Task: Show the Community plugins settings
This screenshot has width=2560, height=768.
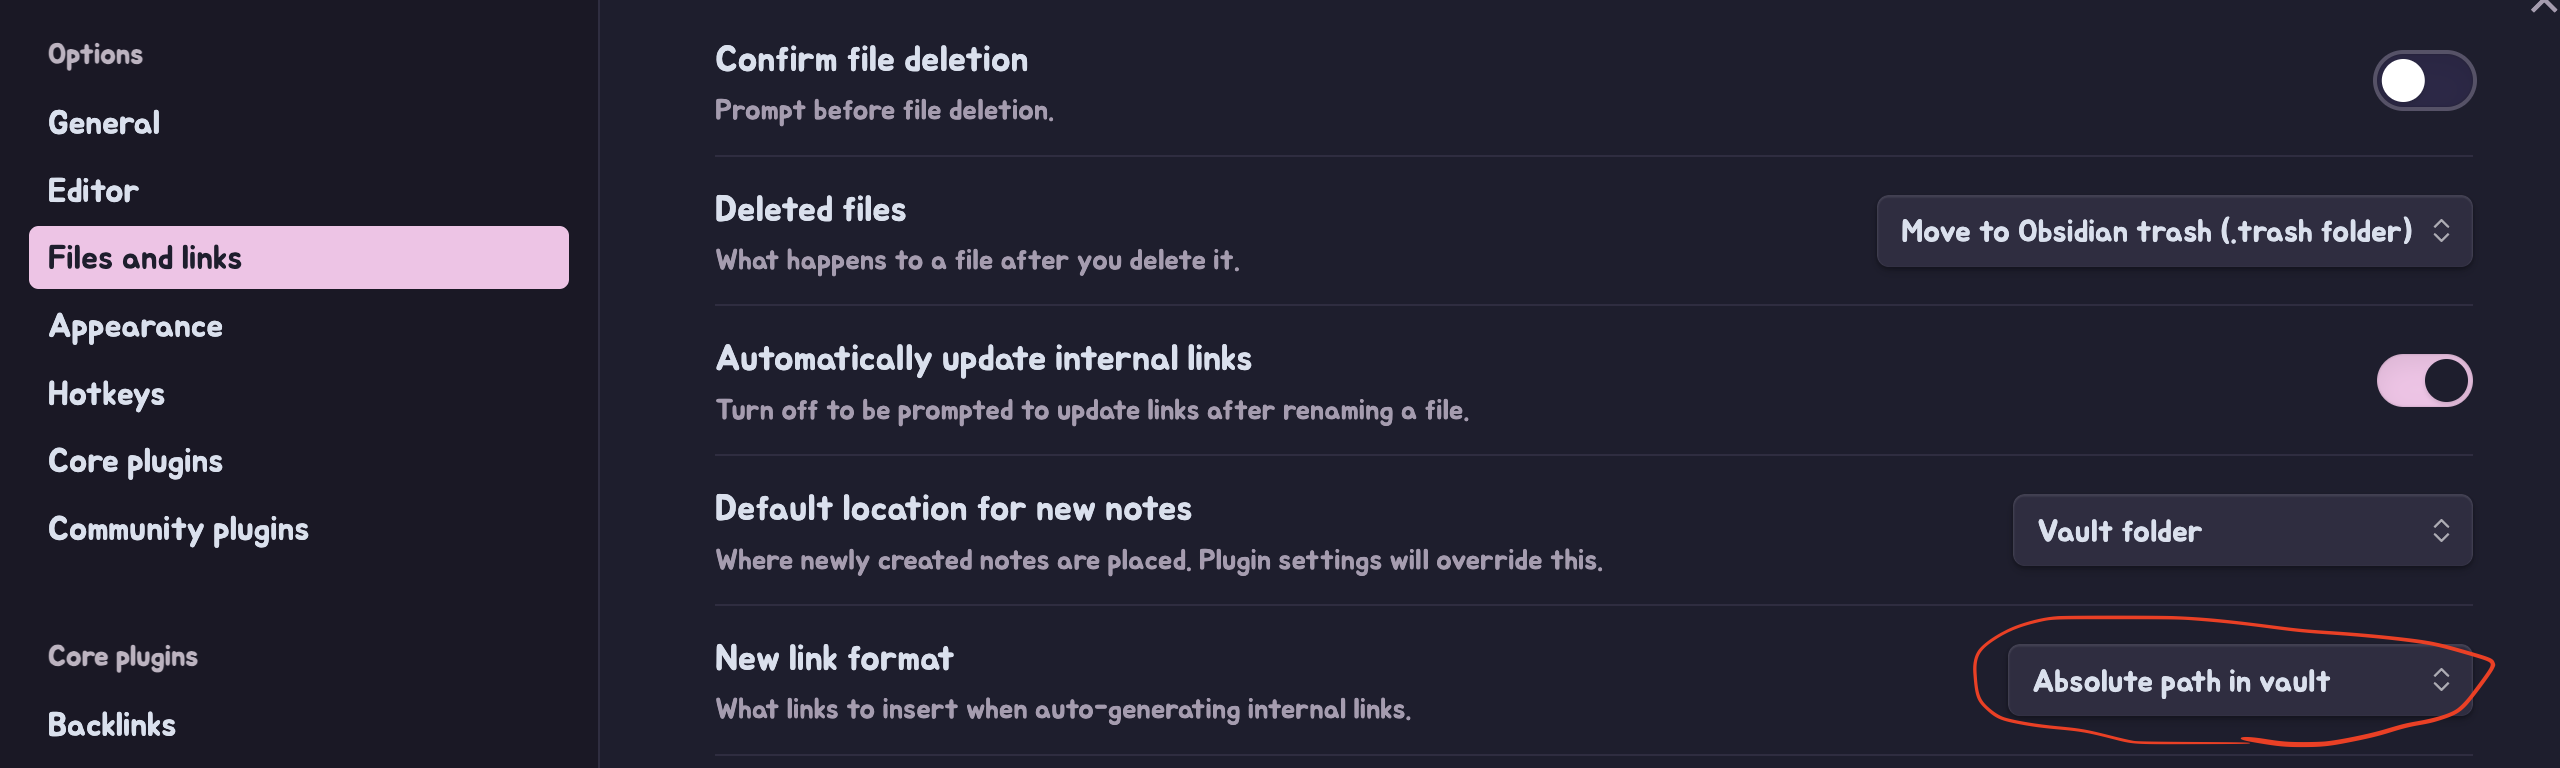Action: click(178, 529)
